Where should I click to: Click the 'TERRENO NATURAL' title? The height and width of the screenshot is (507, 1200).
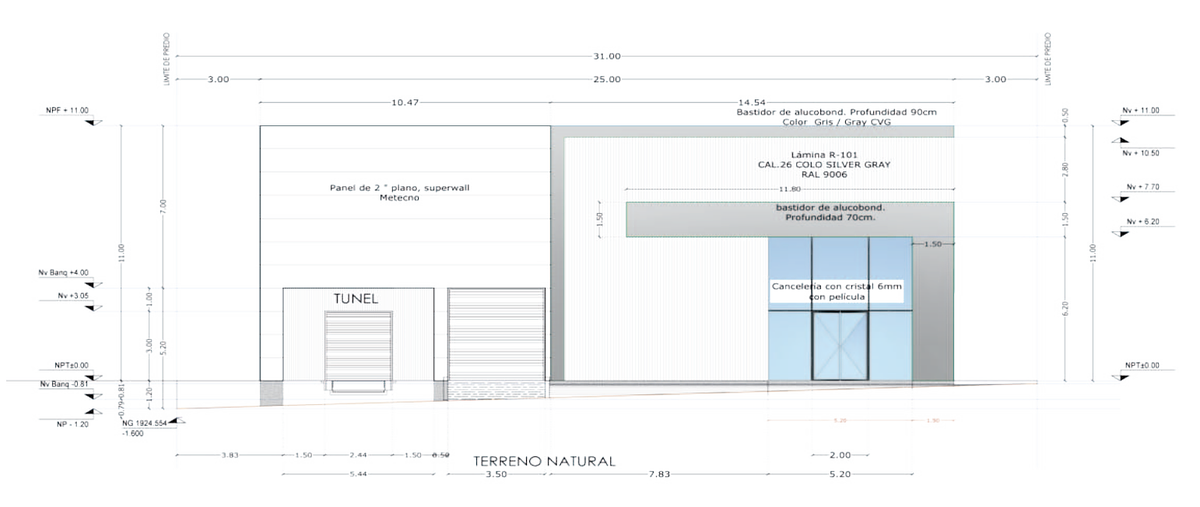pyautogui.click(x=544, y=461)
